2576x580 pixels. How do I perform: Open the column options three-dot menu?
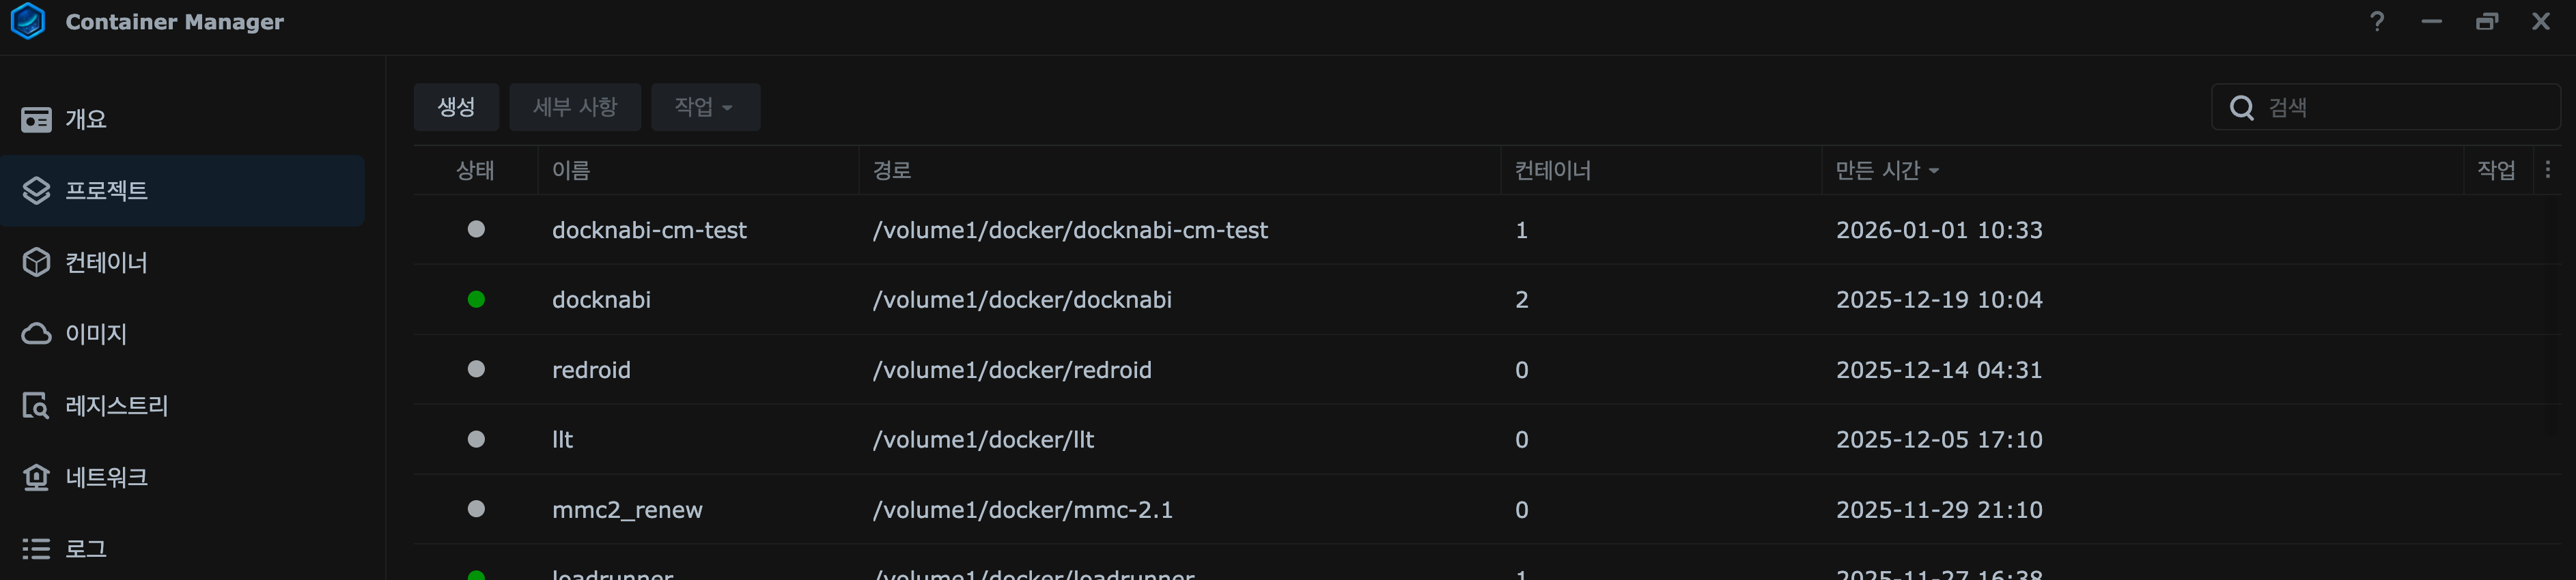click(2547, 170)
